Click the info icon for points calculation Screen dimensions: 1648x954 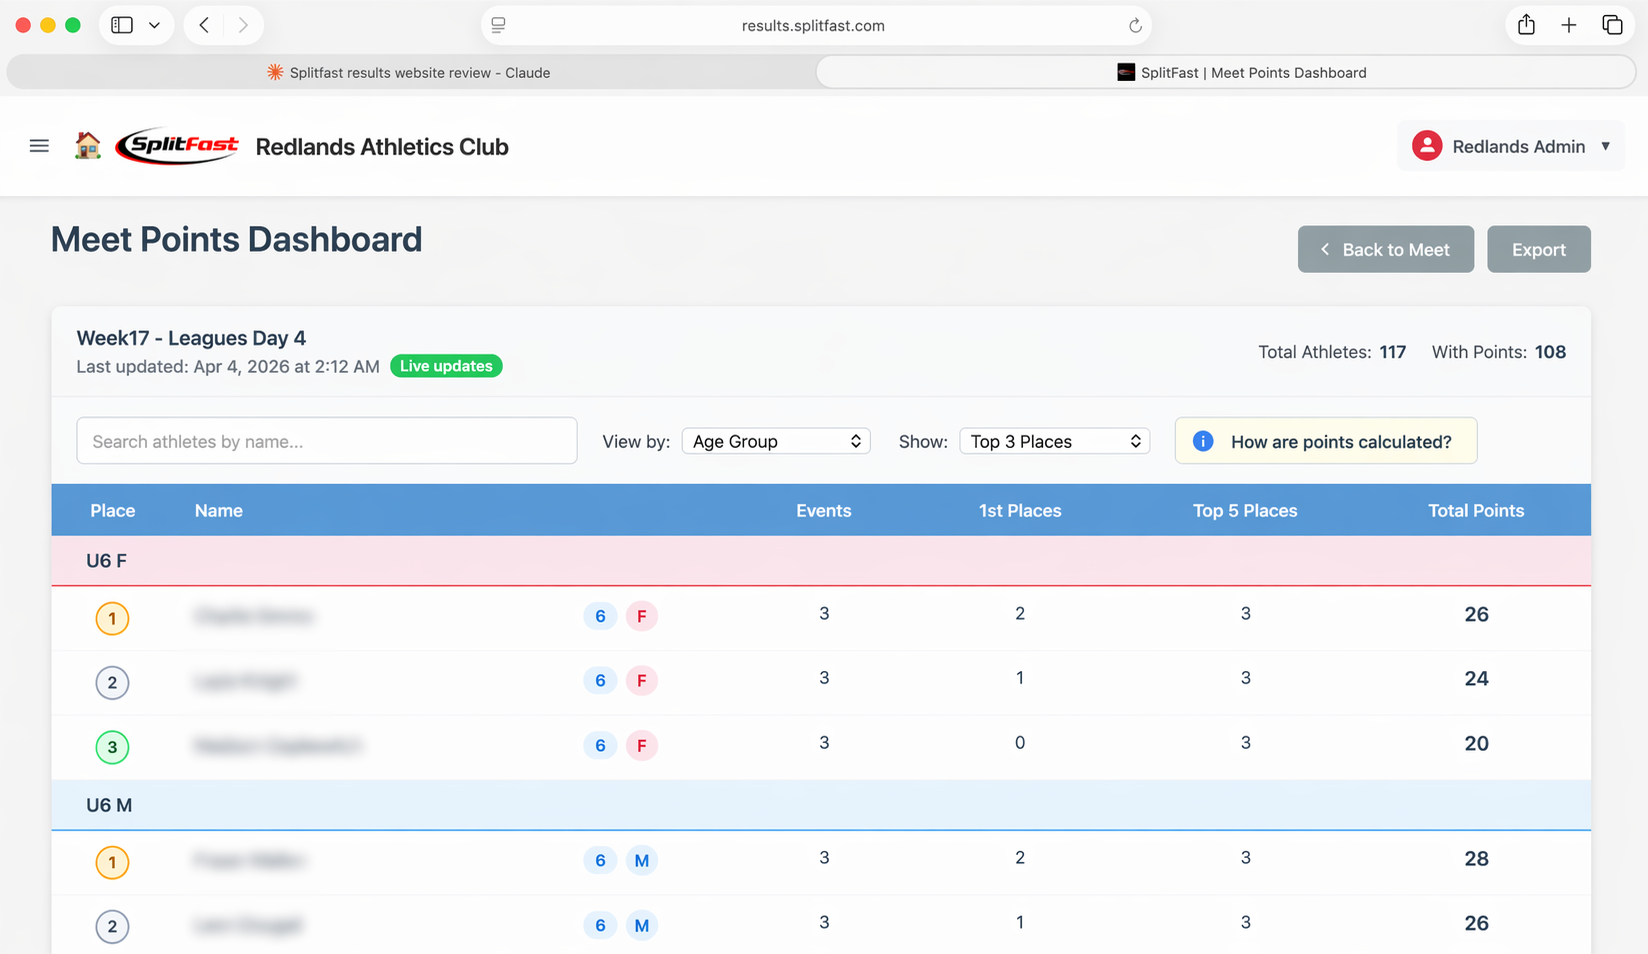coord(1202,441)
